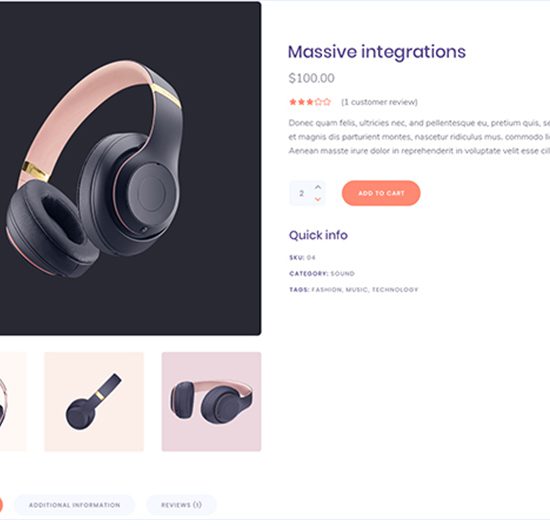Select the partially visible orange tab
This screenshot has width=550, height=526.
tap(1, 505)
